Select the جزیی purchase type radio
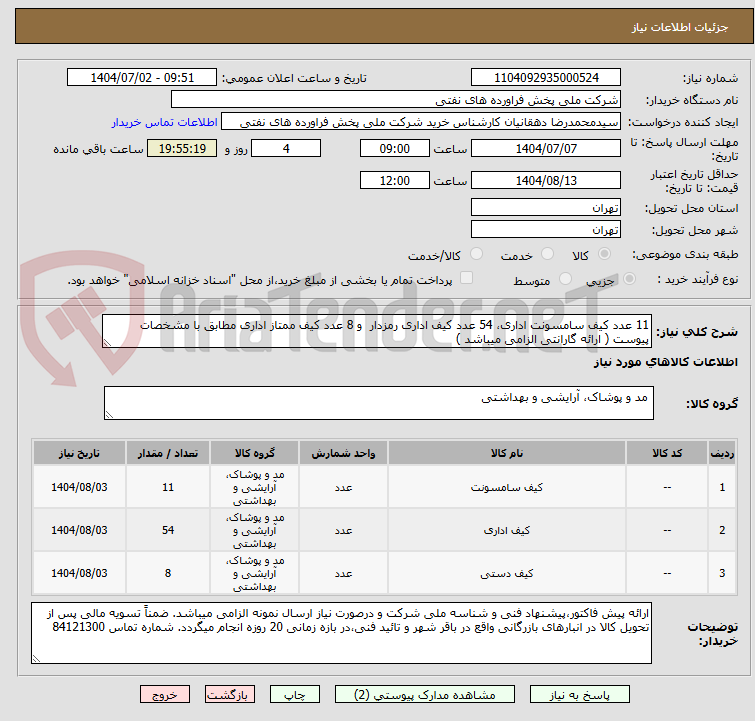Image resolution: width=755 pixels, height=721 pixels. coord(610,280)
